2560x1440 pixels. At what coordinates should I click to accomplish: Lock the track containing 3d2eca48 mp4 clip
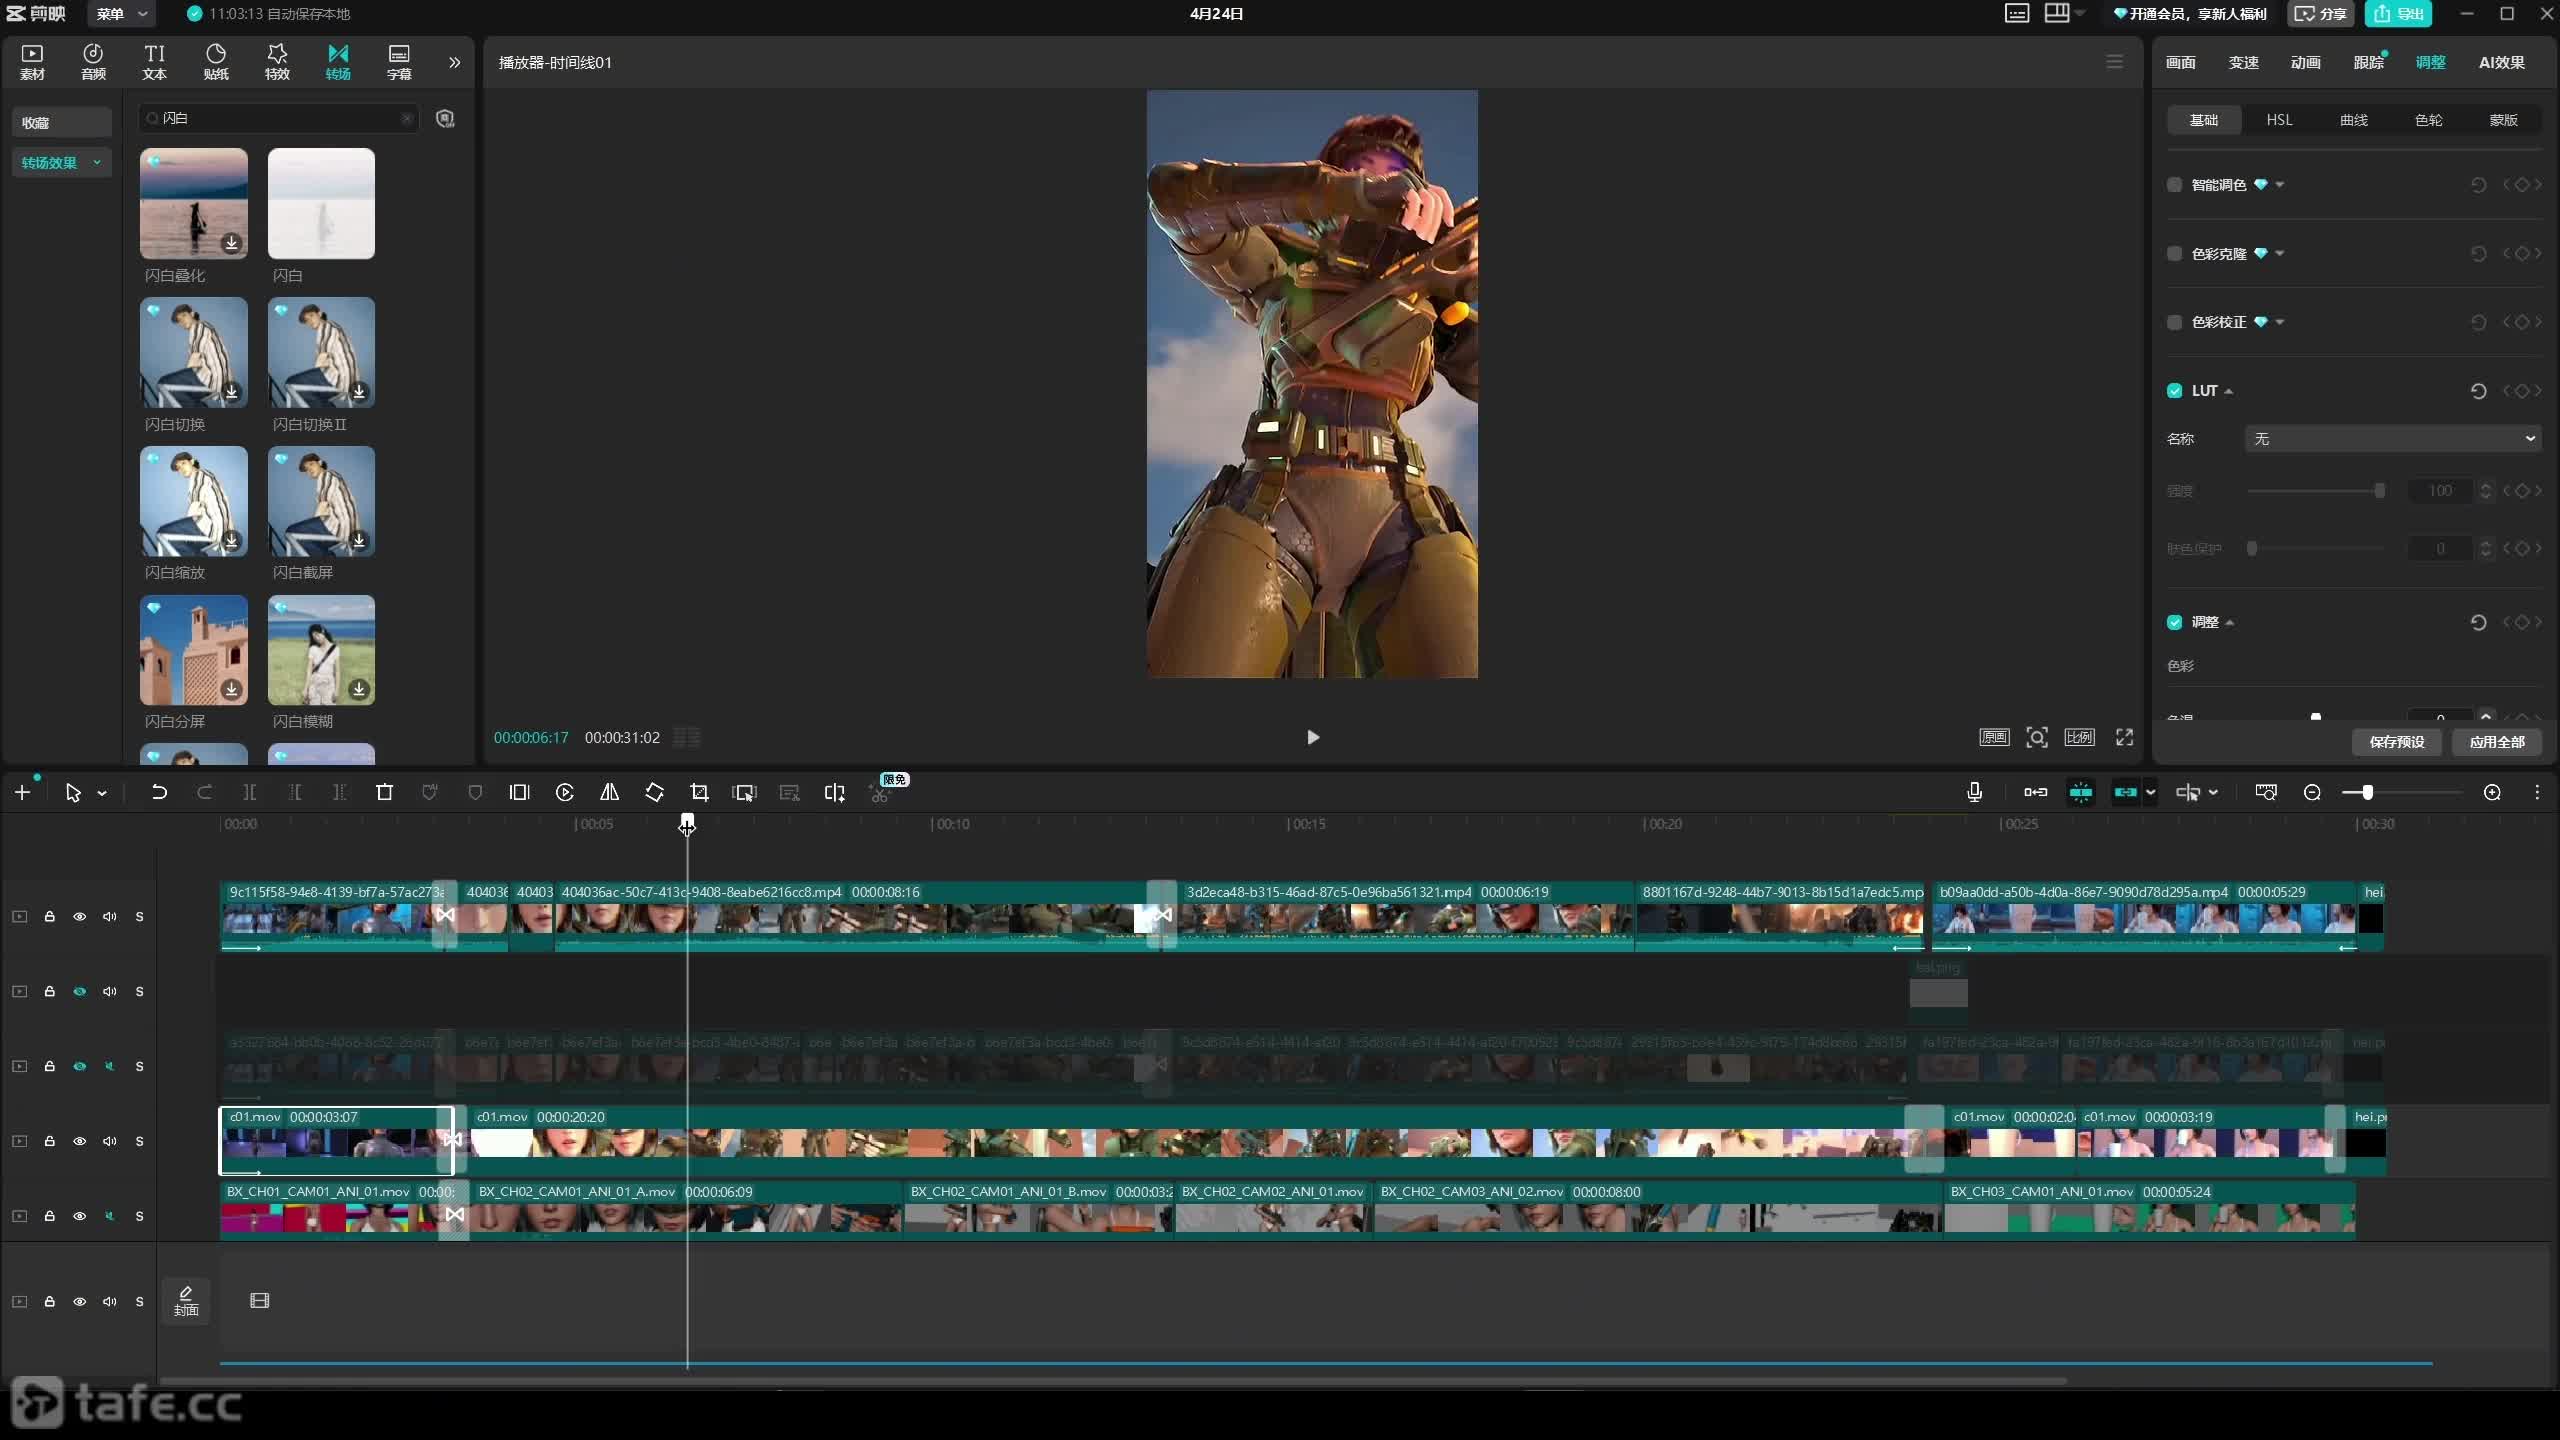pyautogui.click(x=49, y=916)
